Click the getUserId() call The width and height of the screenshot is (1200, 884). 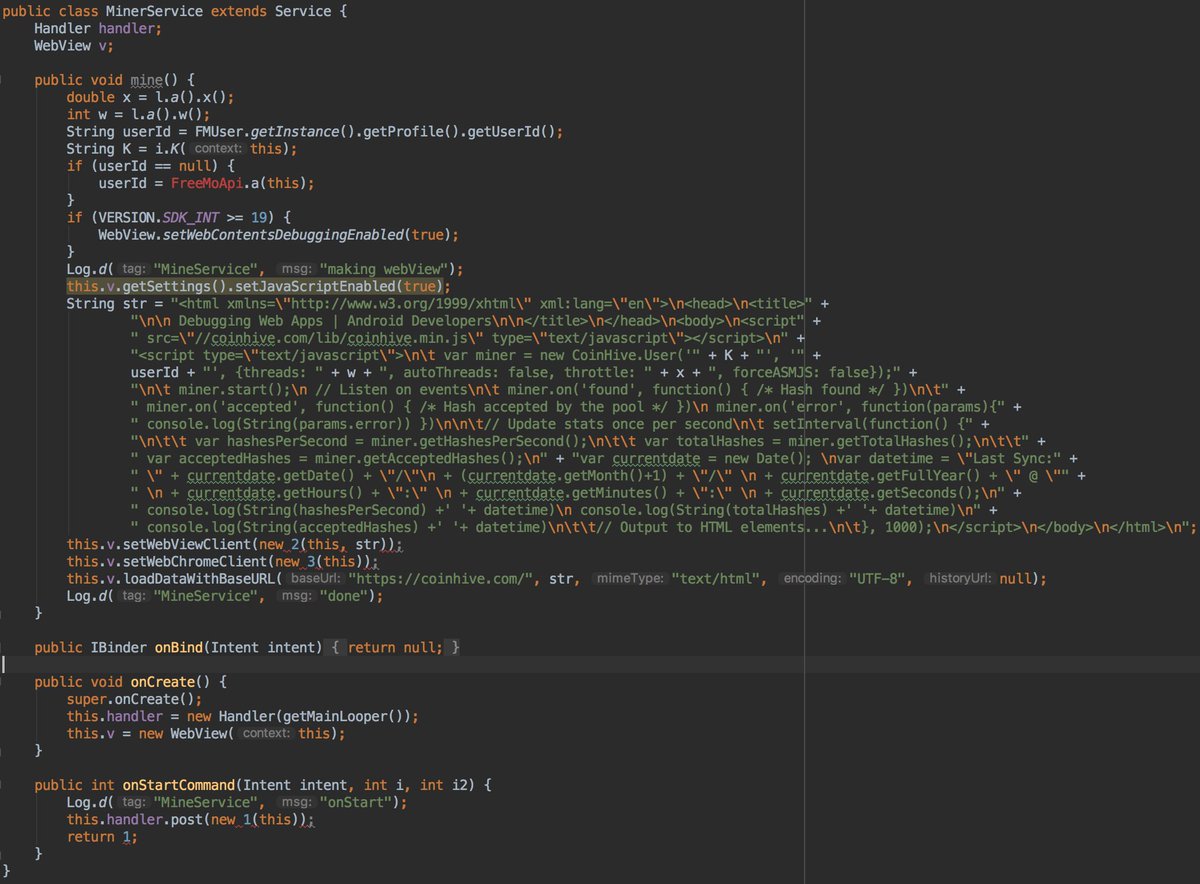(512, 132)
